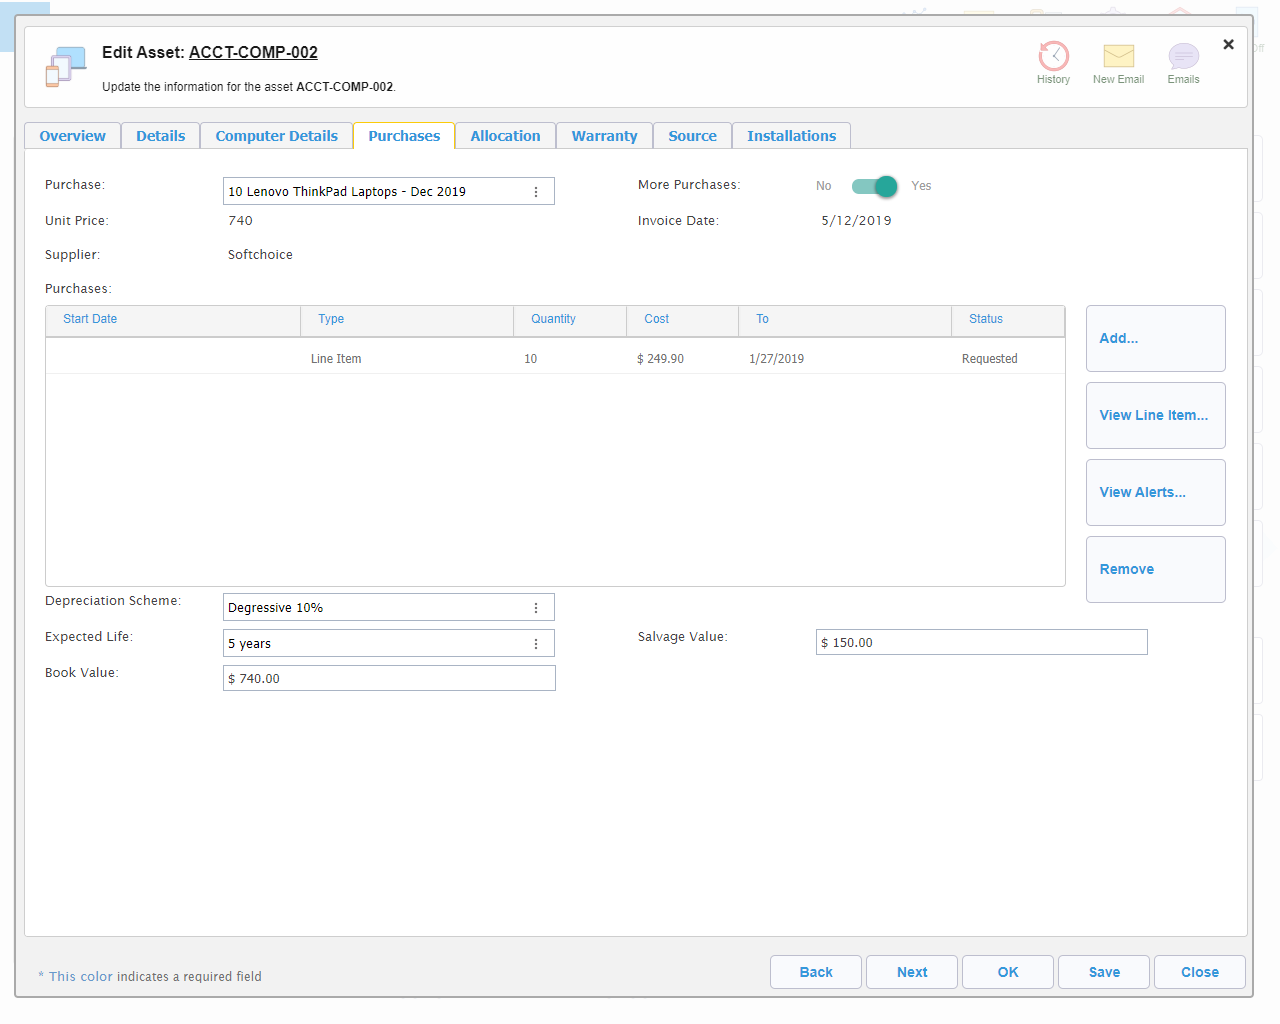Click the quantity 10 cell
This screenshot has width=1280, height=1024.
tap(530, 359)
